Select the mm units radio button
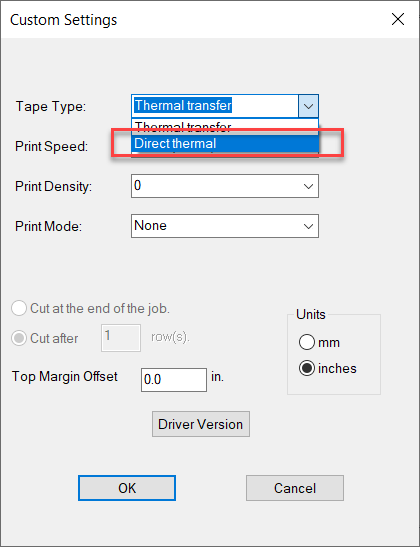Screen dimensions: 420x547 pos(307,342)
